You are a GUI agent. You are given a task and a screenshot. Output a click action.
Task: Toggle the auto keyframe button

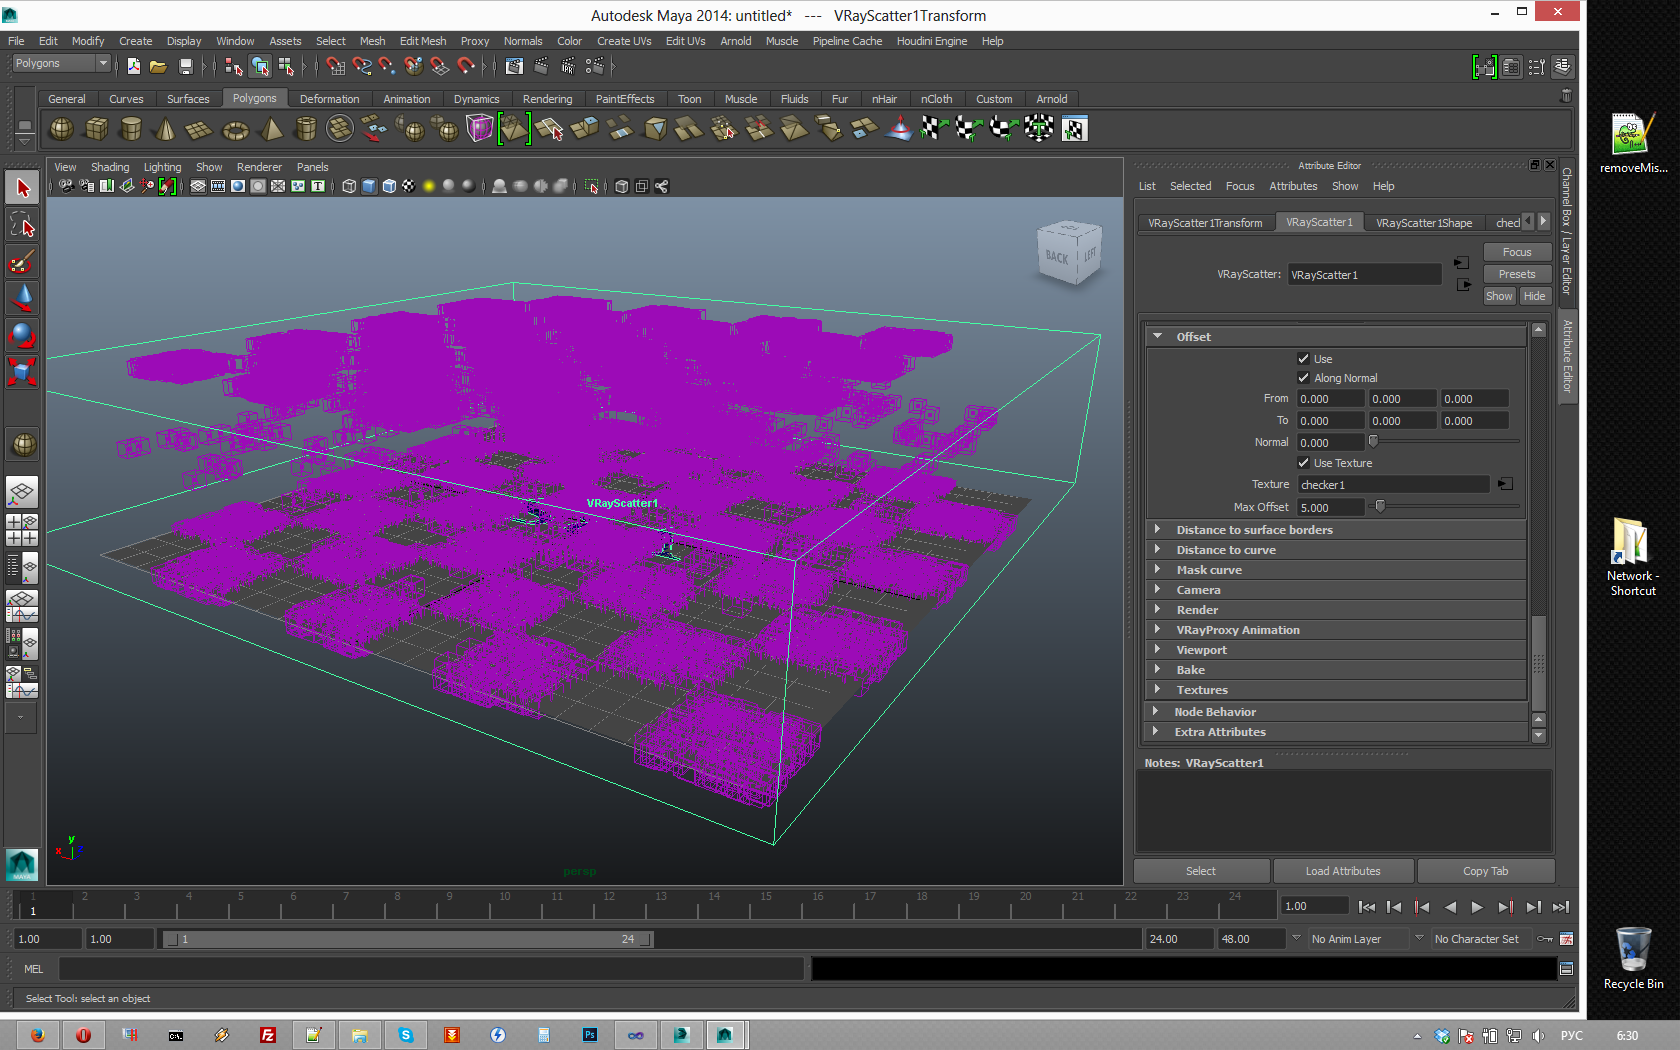tap(1546, 939)
